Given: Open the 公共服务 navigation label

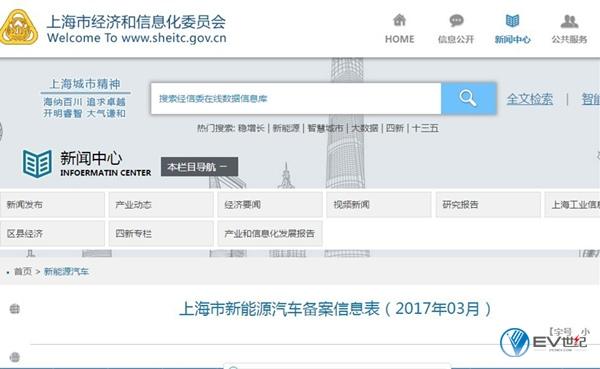Looking at the screenshot, I should (x=569, y=39).
